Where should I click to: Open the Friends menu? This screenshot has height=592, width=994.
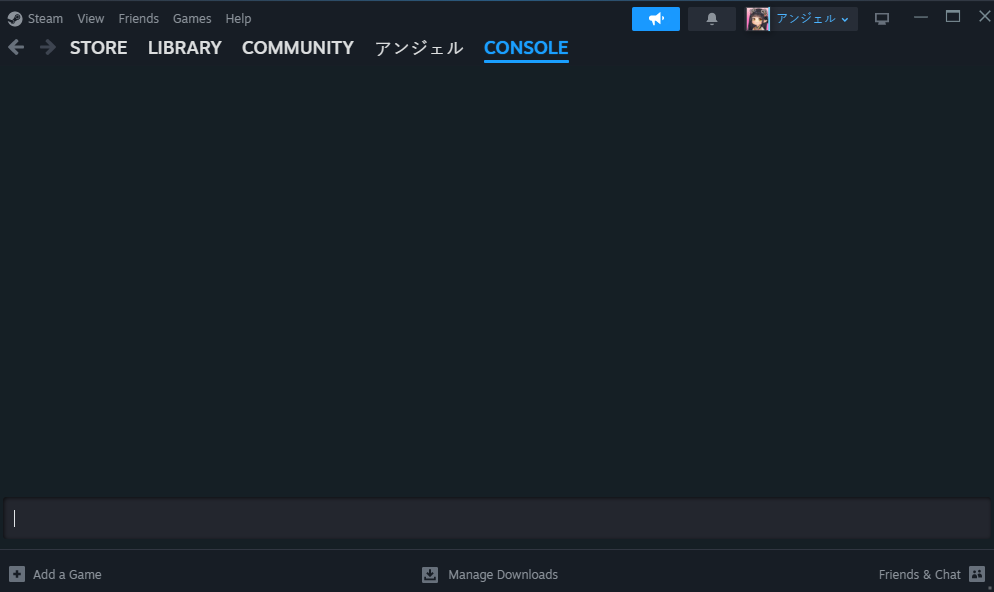[138, 19]
